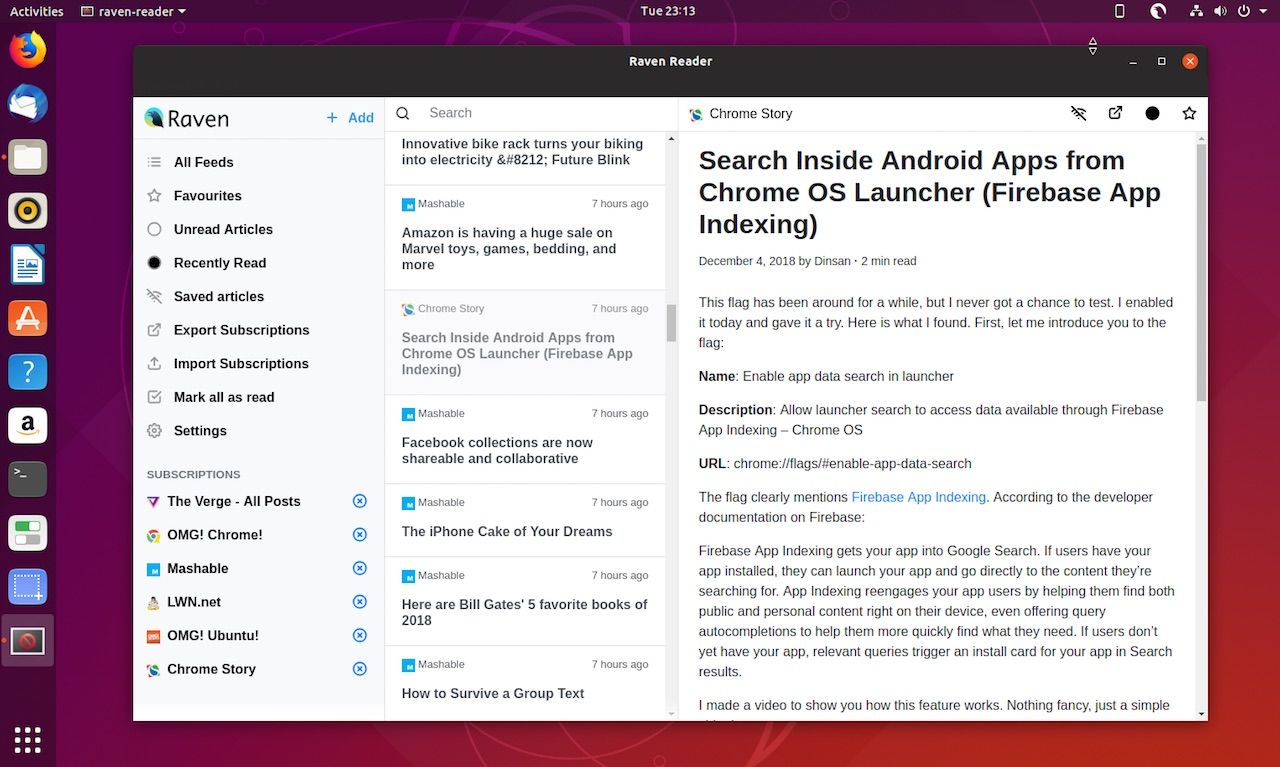Remove The Verge subscription with x icon

pos(360,501)
